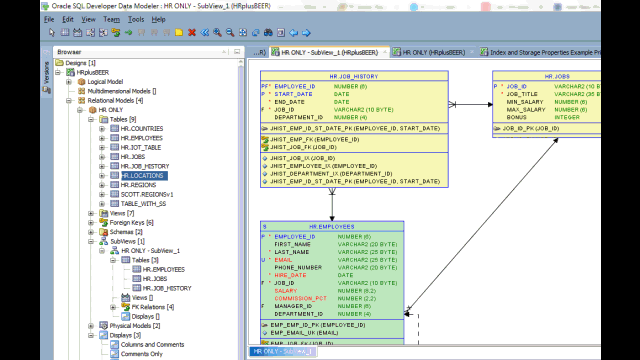Zoom in using the magnifier plus icon
The width and height of the screenshot is (640, 360).
point(217,33)
